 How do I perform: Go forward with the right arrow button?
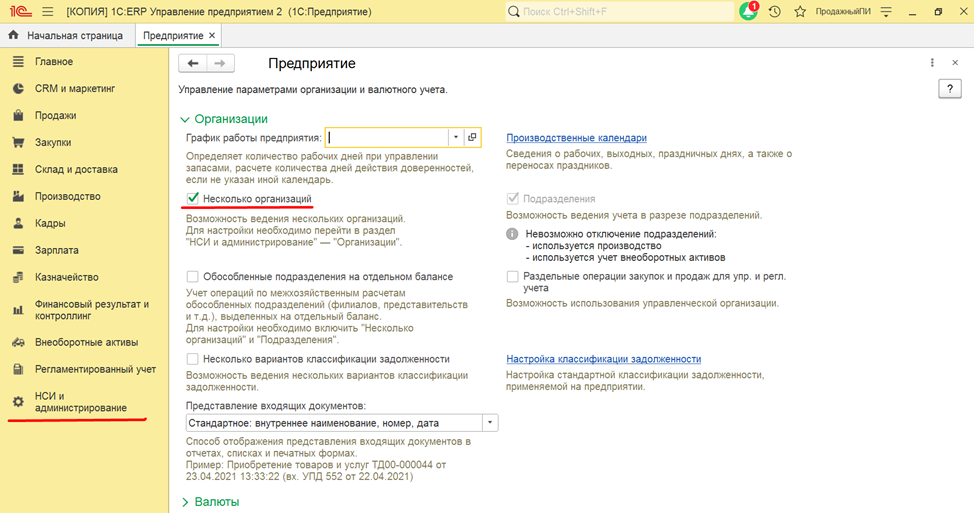point(220,63)
